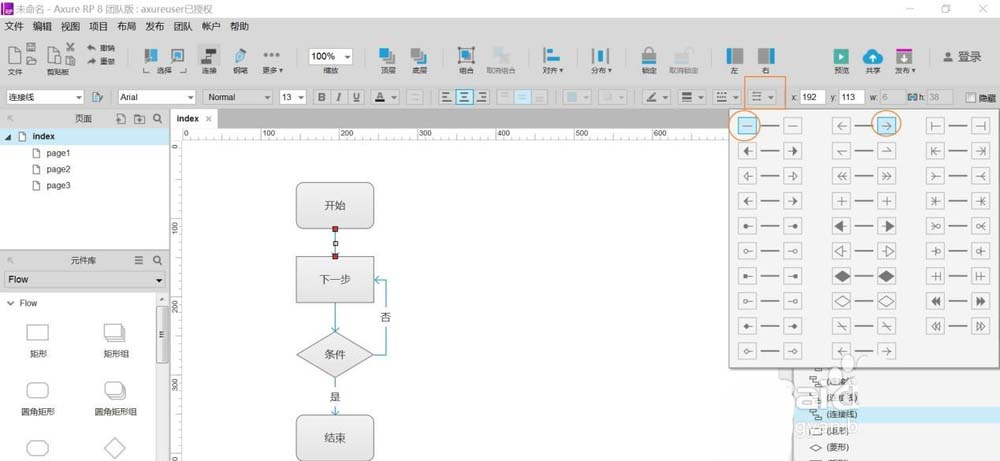The height and width of the screenshot is (461, 1000).
Task: Choose the double chevron left arrowhead style
Action: click(x=842, y=176)
